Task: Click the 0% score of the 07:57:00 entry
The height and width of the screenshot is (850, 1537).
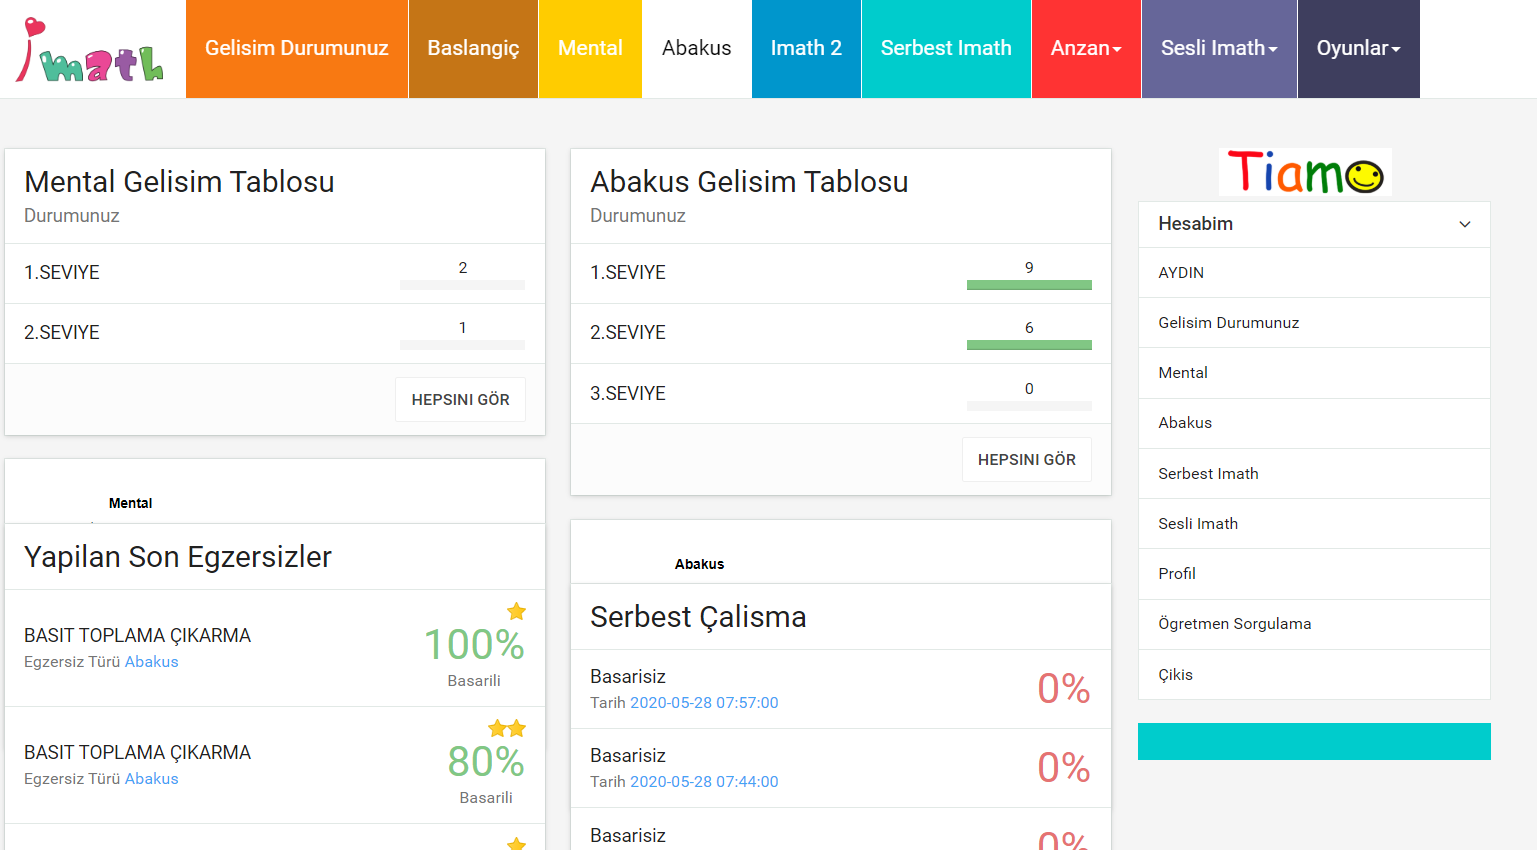Action: point(1063,689)
